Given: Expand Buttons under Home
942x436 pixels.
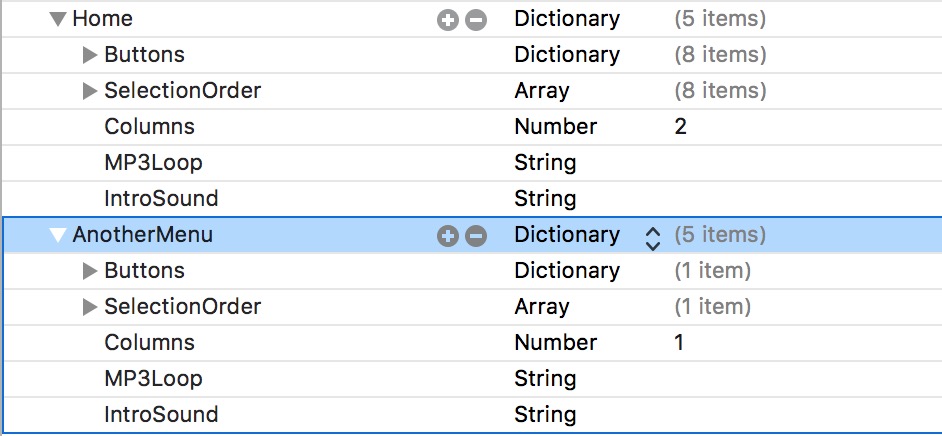Looking at the screenshot, I should [x=90, y=55].
